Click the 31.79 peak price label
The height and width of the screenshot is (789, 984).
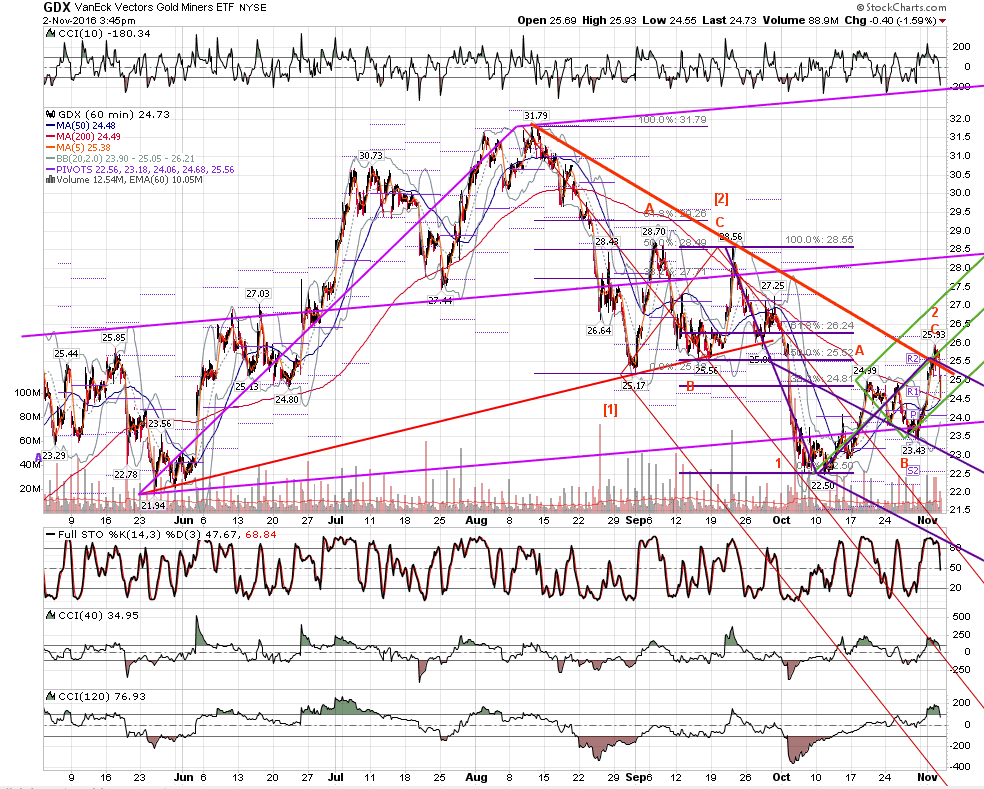pyautogui.click(x=536, y=115)
